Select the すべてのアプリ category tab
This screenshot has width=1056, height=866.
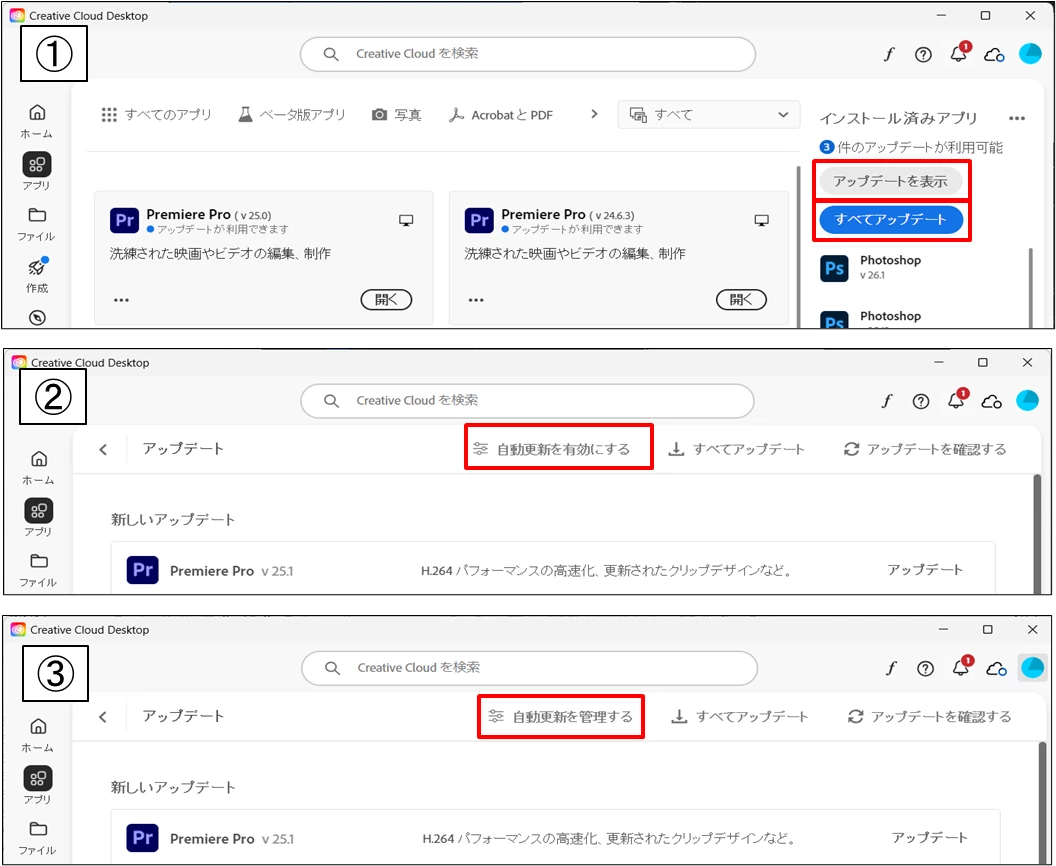coord(156,115)
